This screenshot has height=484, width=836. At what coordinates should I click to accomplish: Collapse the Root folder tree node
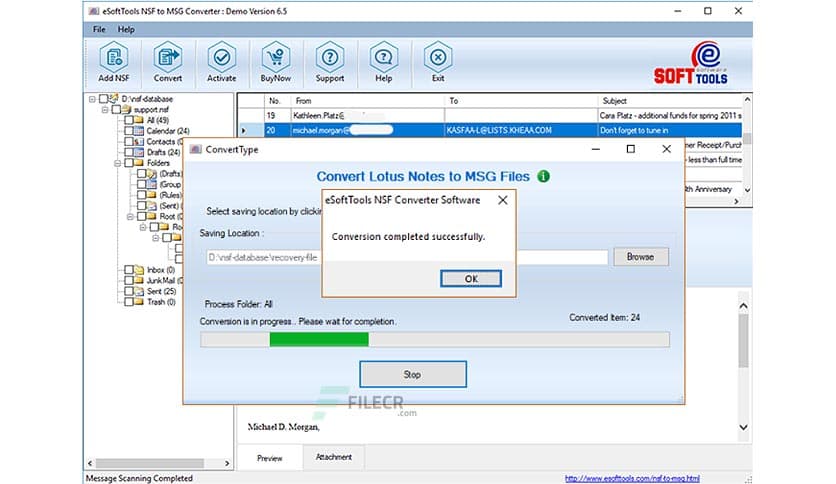(x=131, y=216)
